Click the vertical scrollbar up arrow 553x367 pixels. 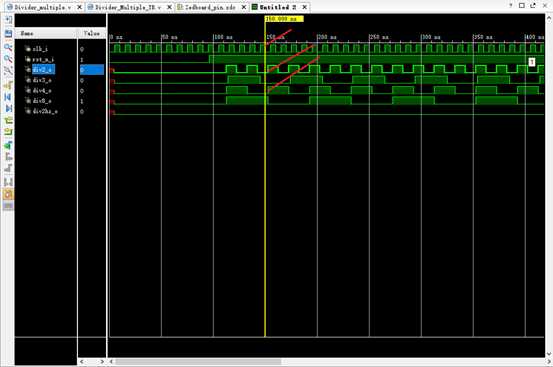[x=549, y=18]
